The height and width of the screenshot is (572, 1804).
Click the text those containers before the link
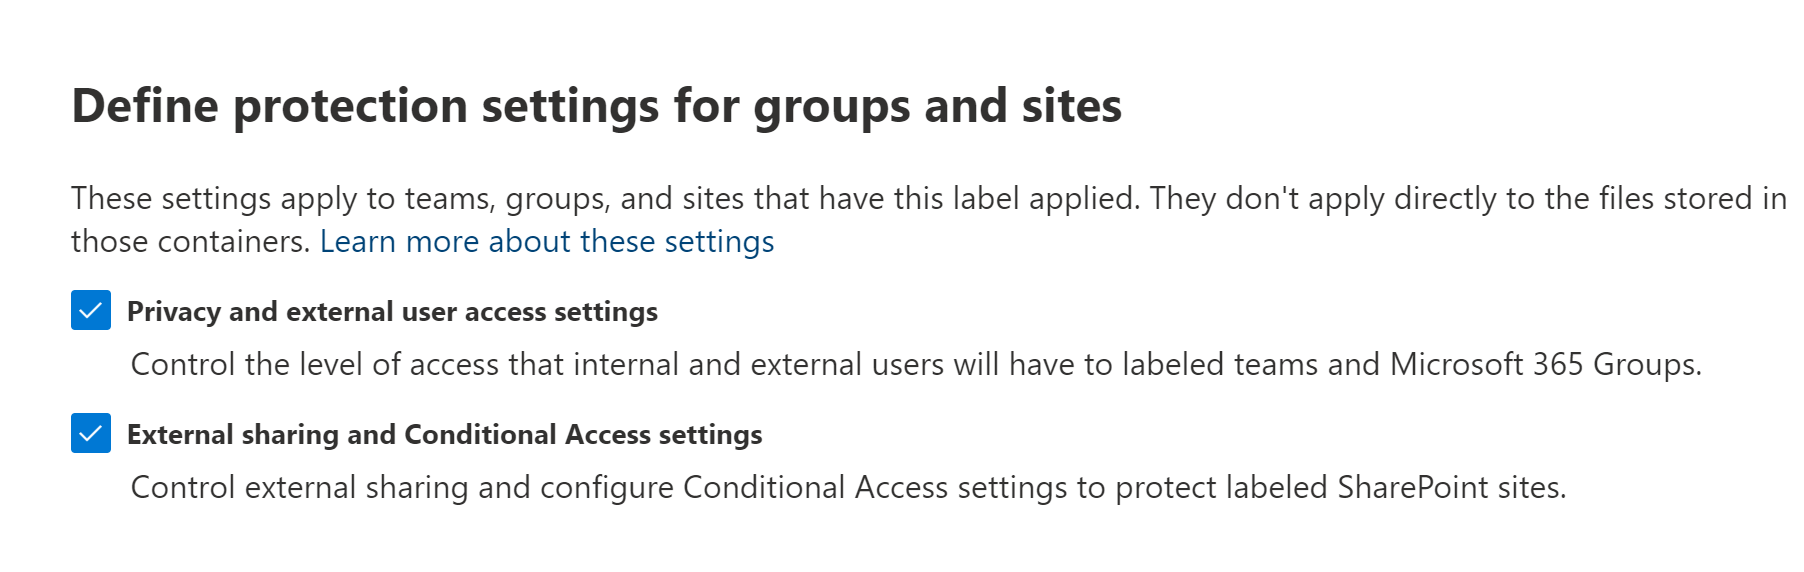pyautogui.click(x=189, y=242)
